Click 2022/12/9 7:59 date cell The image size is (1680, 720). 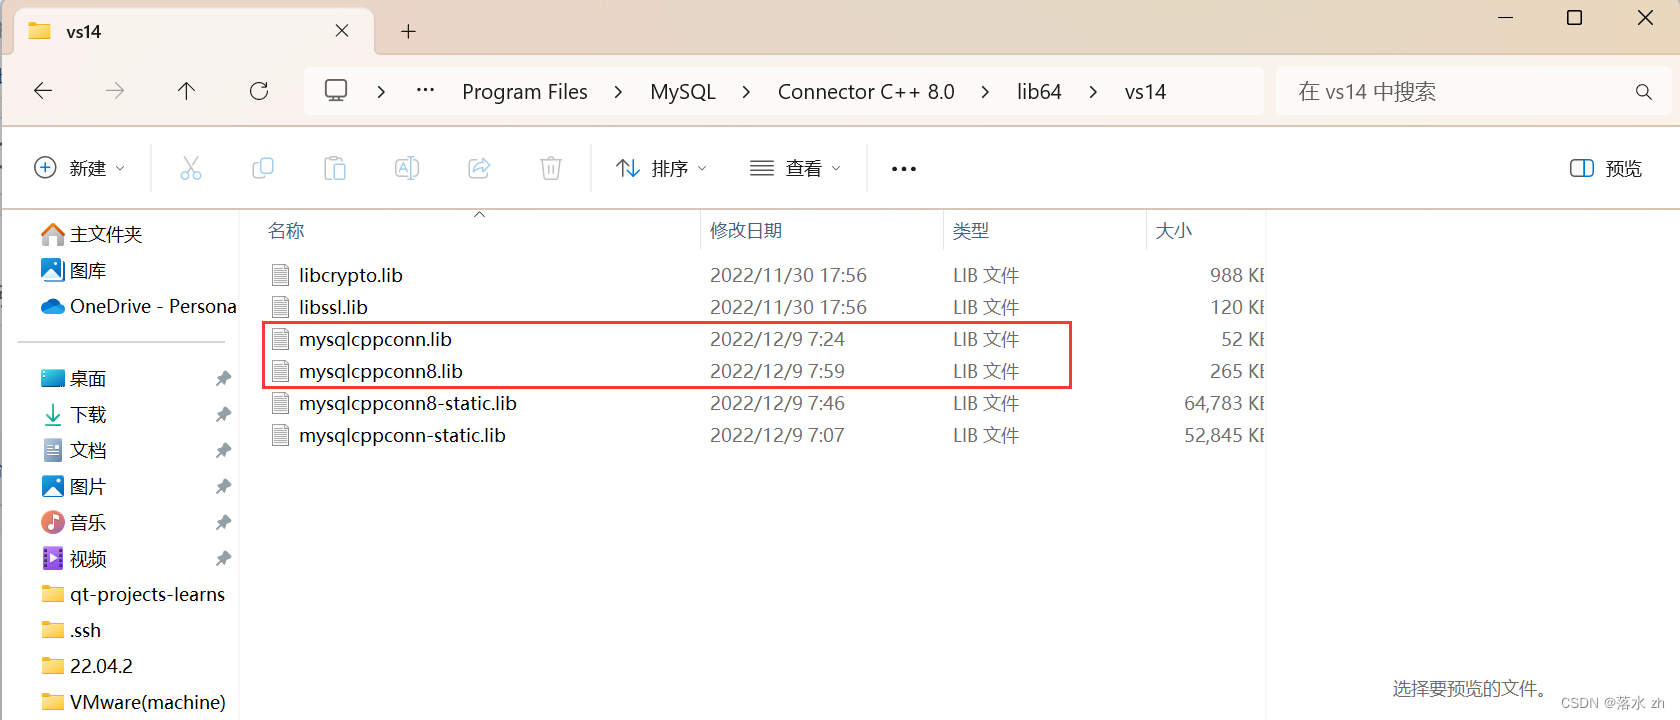[x=777, y=371]
